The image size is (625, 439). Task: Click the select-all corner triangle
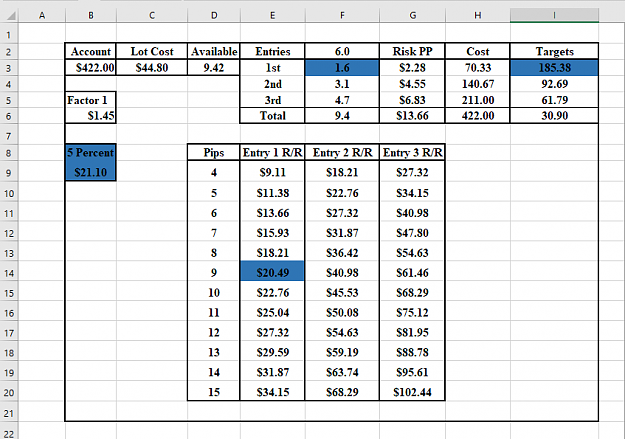click(11, 16)
